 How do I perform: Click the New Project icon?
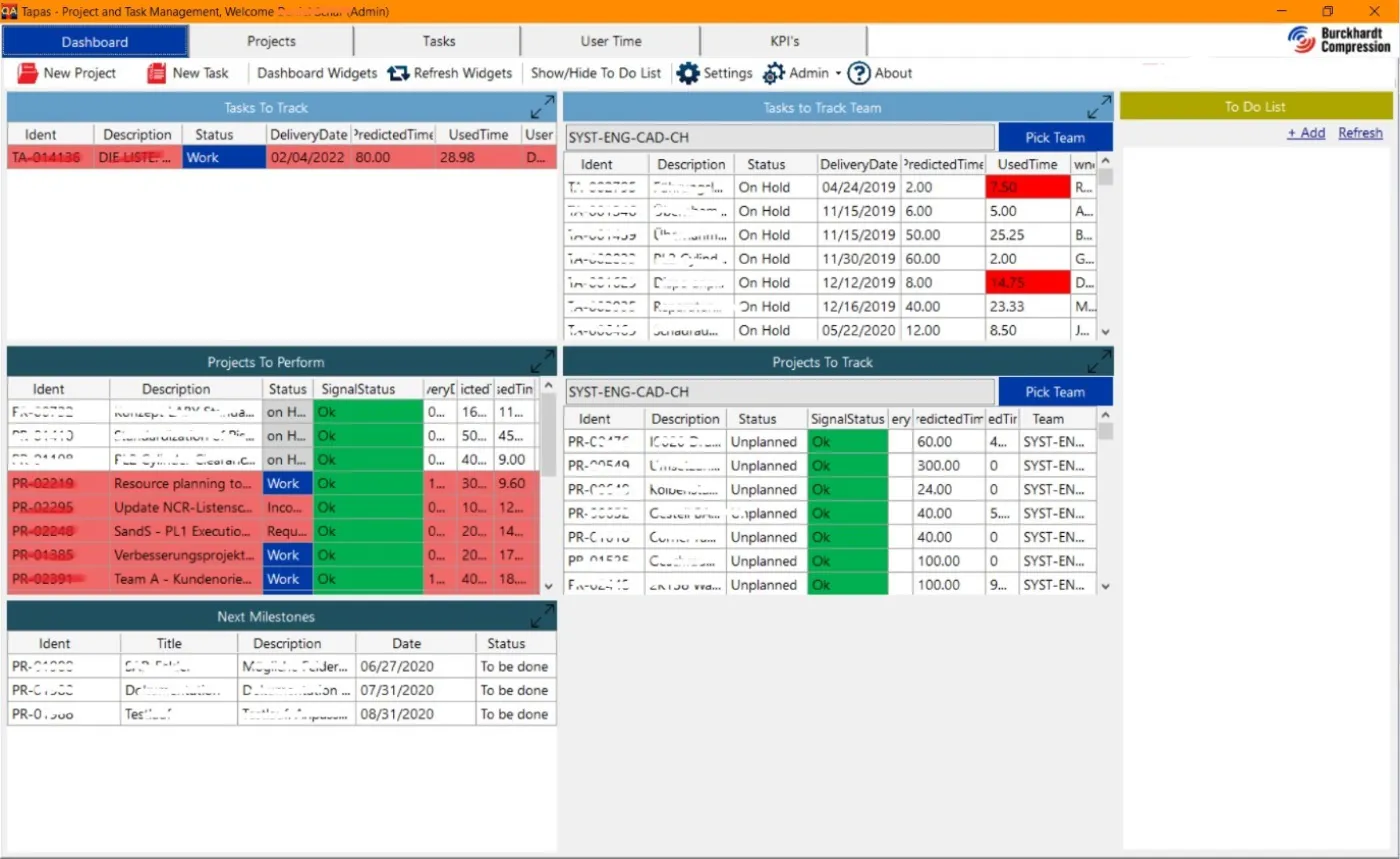click(27, 73)
